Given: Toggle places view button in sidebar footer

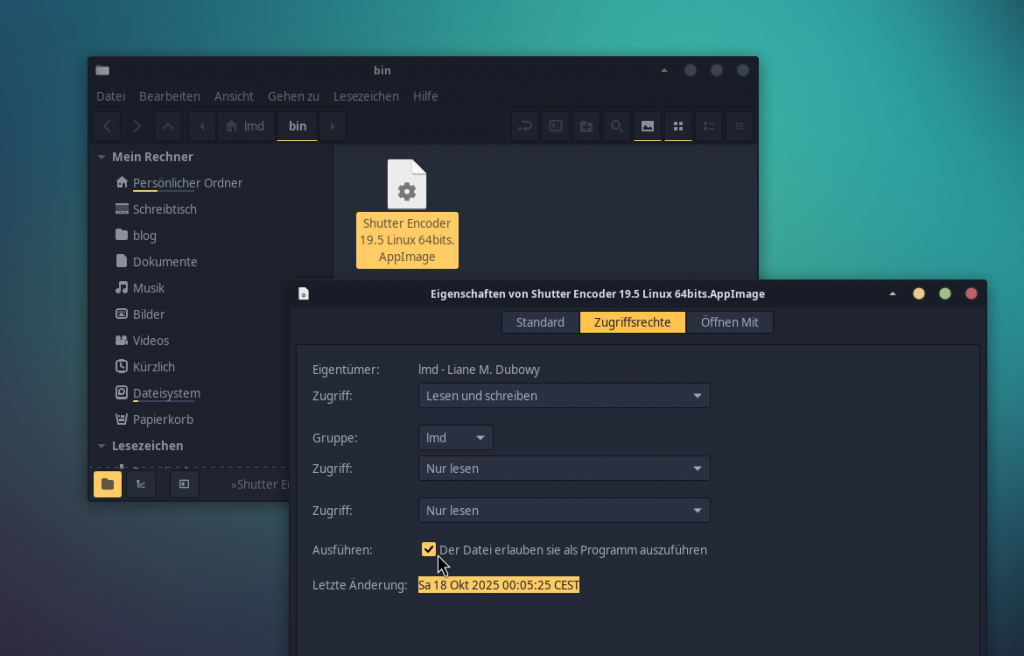Looking at the screenshot, I should tap(108, 484).
